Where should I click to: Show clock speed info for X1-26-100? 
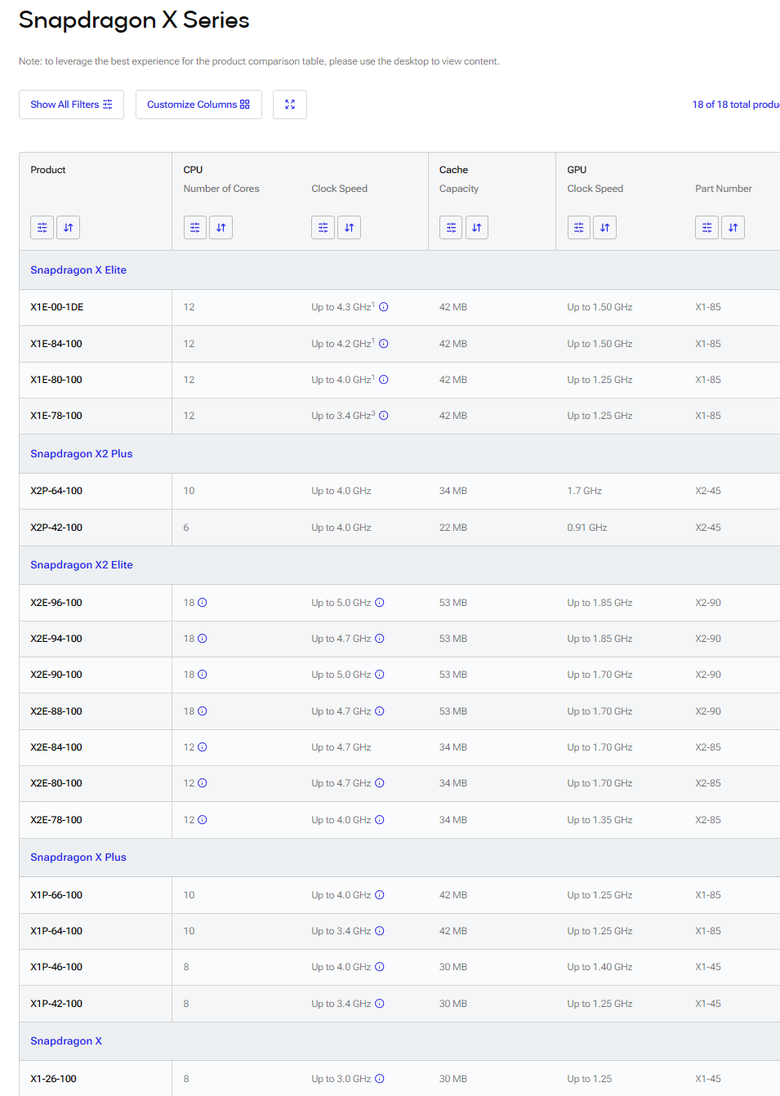tap(380, 1079)
